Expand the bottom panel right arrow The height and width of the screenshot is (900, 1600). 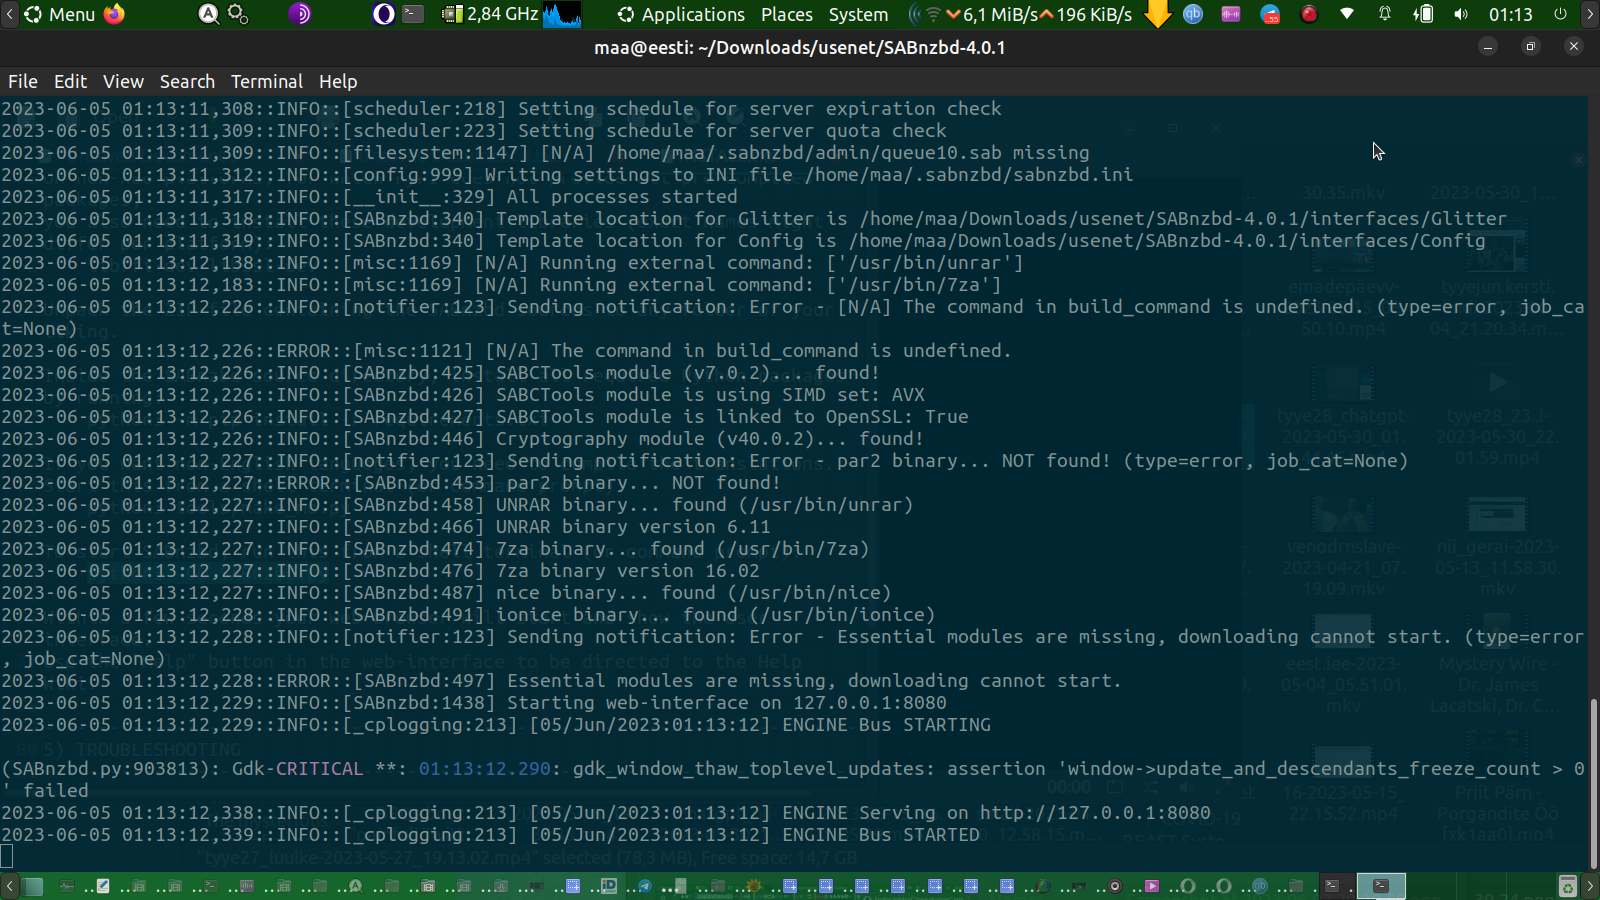(1590, 886)
